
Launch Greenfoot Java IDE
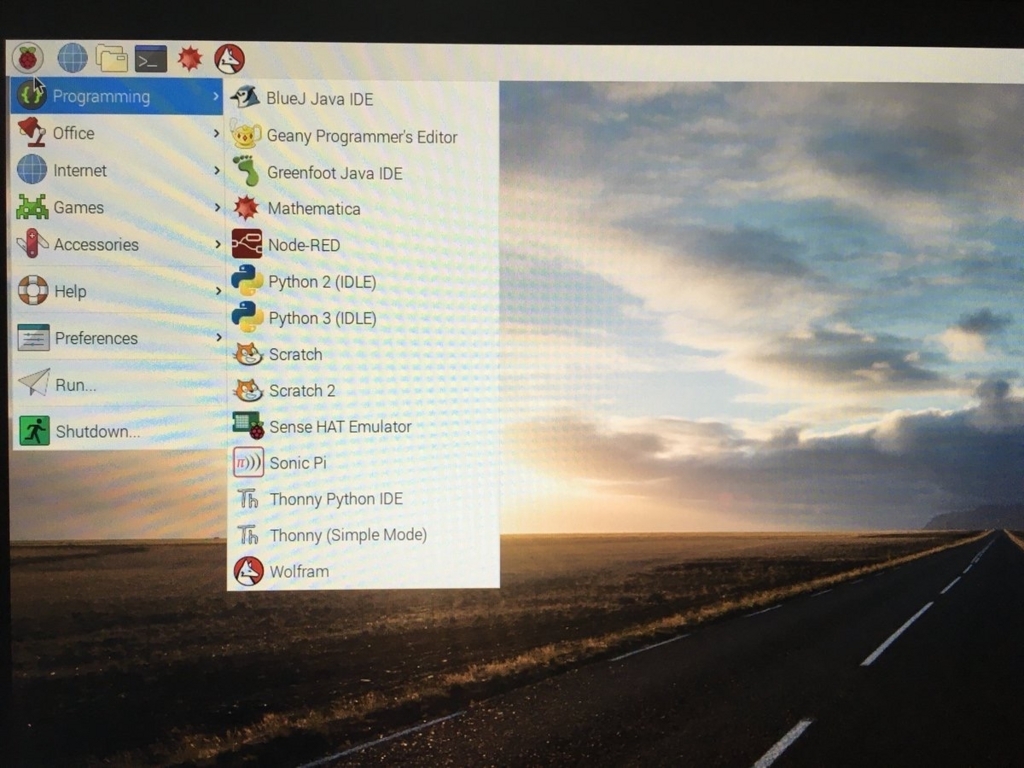[x=362, y=172]
